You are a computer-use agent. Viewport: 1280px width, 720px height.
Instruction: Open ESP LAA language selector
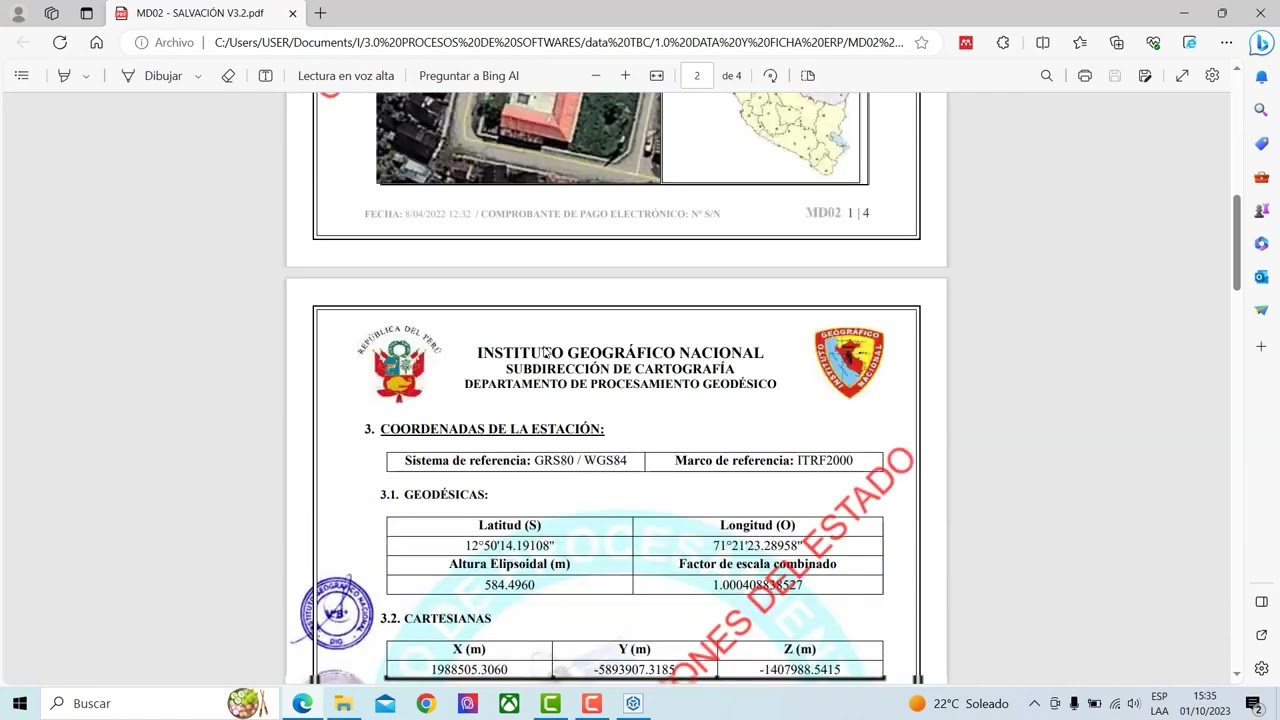pos(1159,703)
